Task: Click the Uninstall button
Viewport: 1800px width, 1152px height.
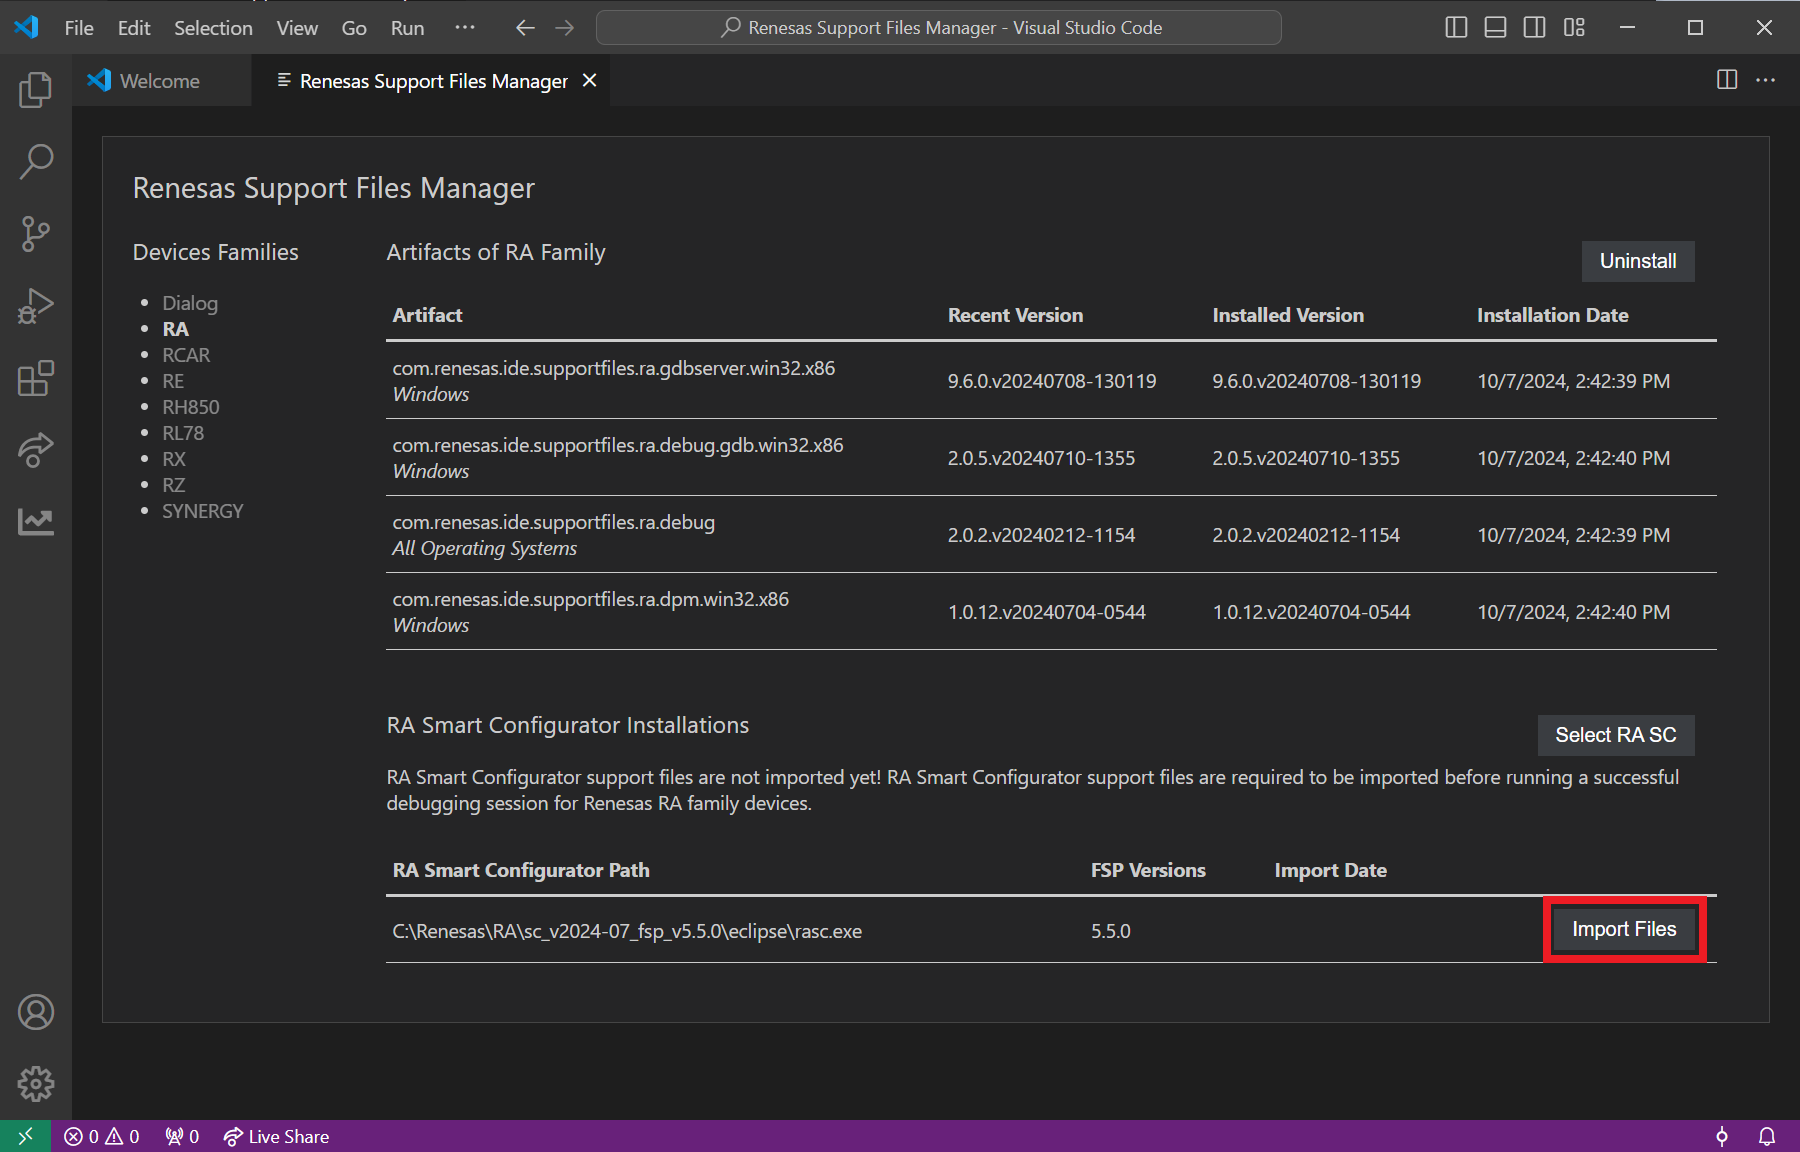Action: [1638, 261]
